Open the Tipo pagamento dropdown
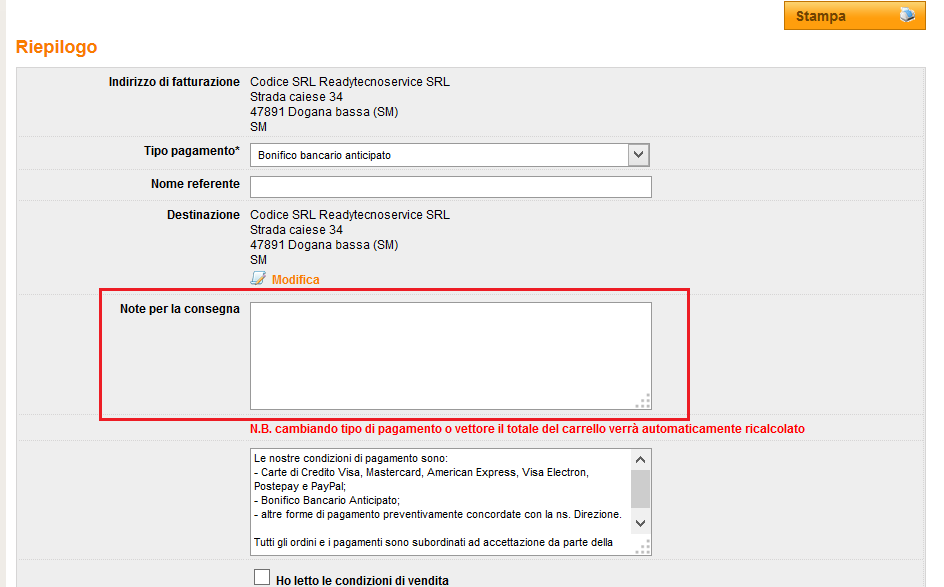 click(x=450, y=155)
